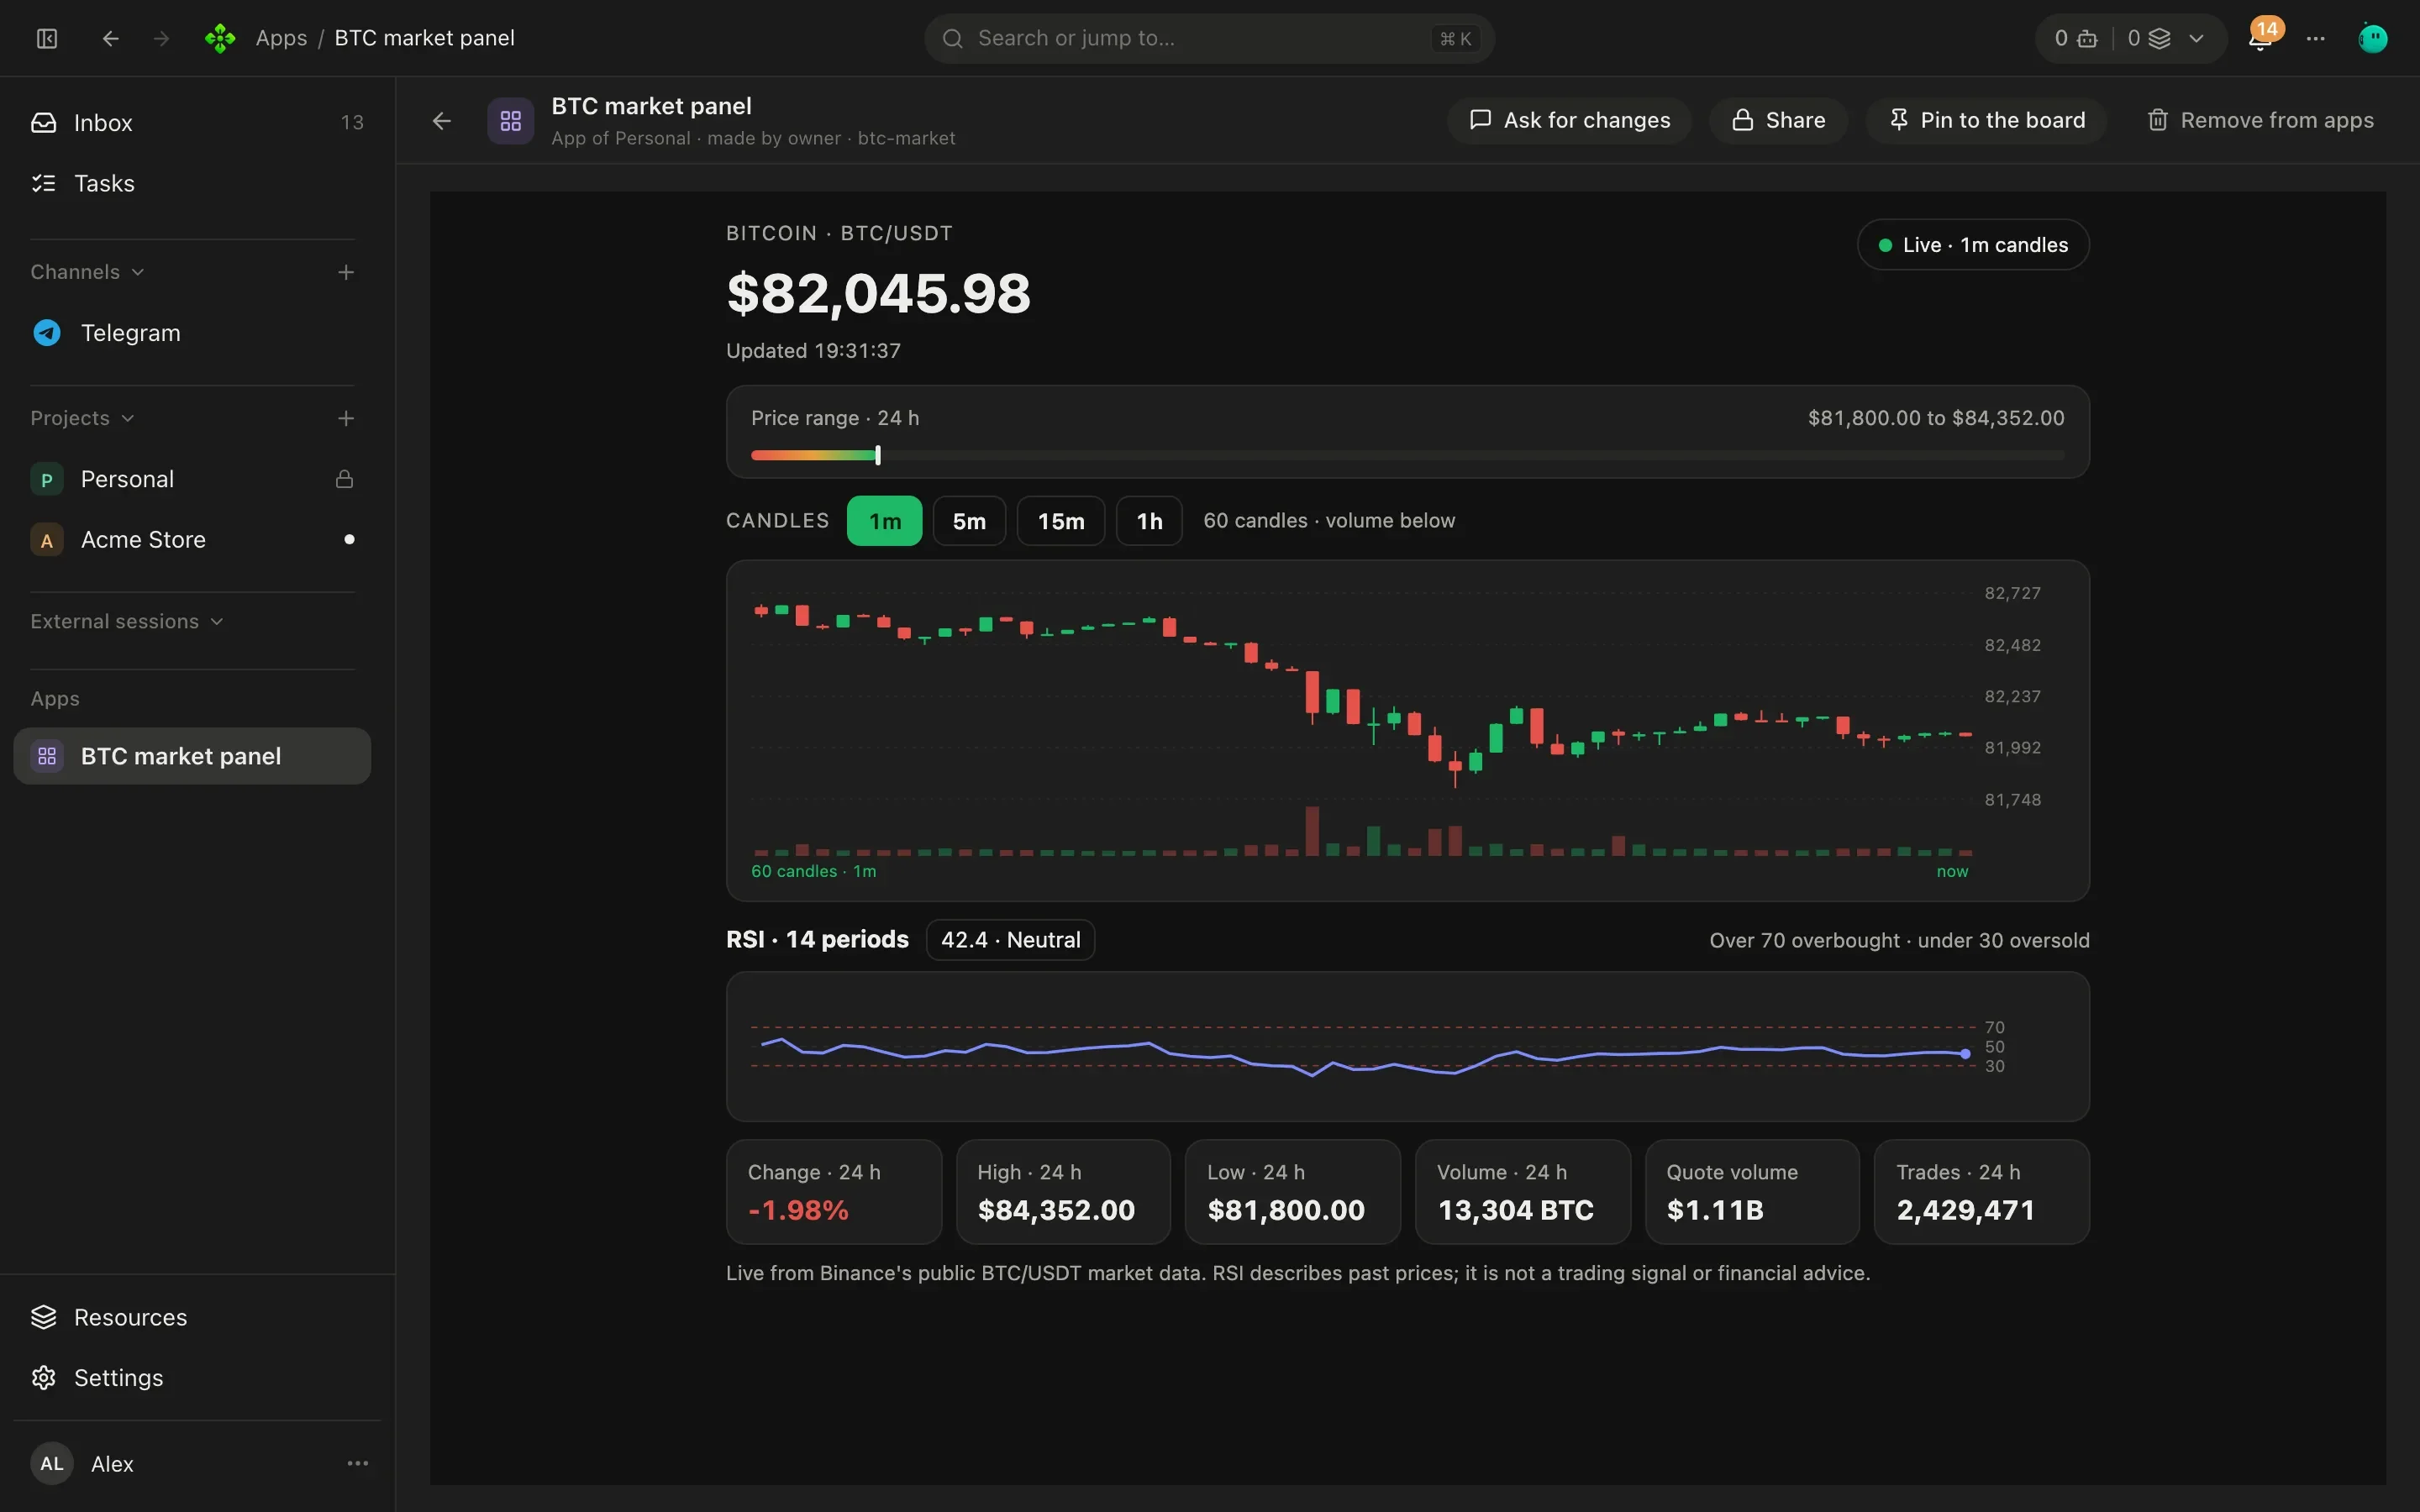Screen dimensions: 2420x1512
Task: Click the Share button
Action: (1778, 120)
